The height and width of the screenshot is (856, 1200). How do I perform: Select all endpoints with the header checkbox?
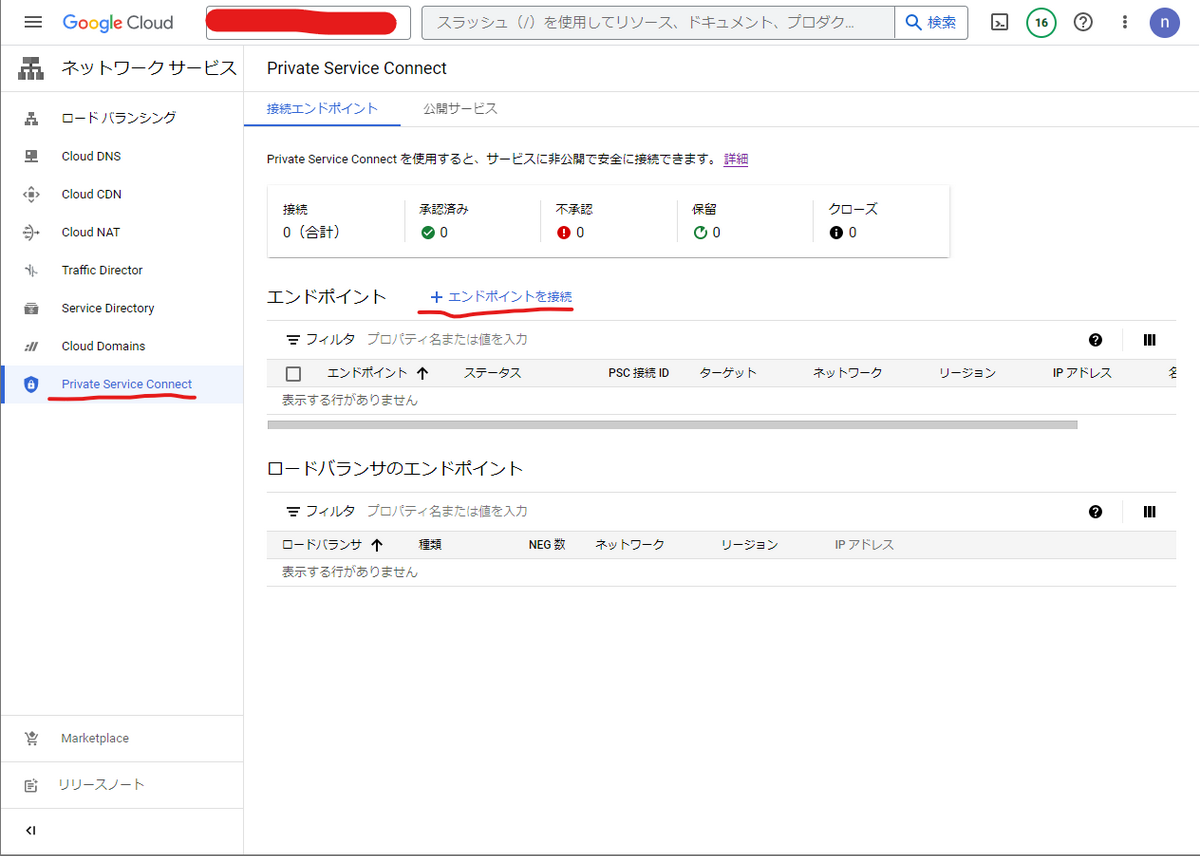tap(293, 373)
